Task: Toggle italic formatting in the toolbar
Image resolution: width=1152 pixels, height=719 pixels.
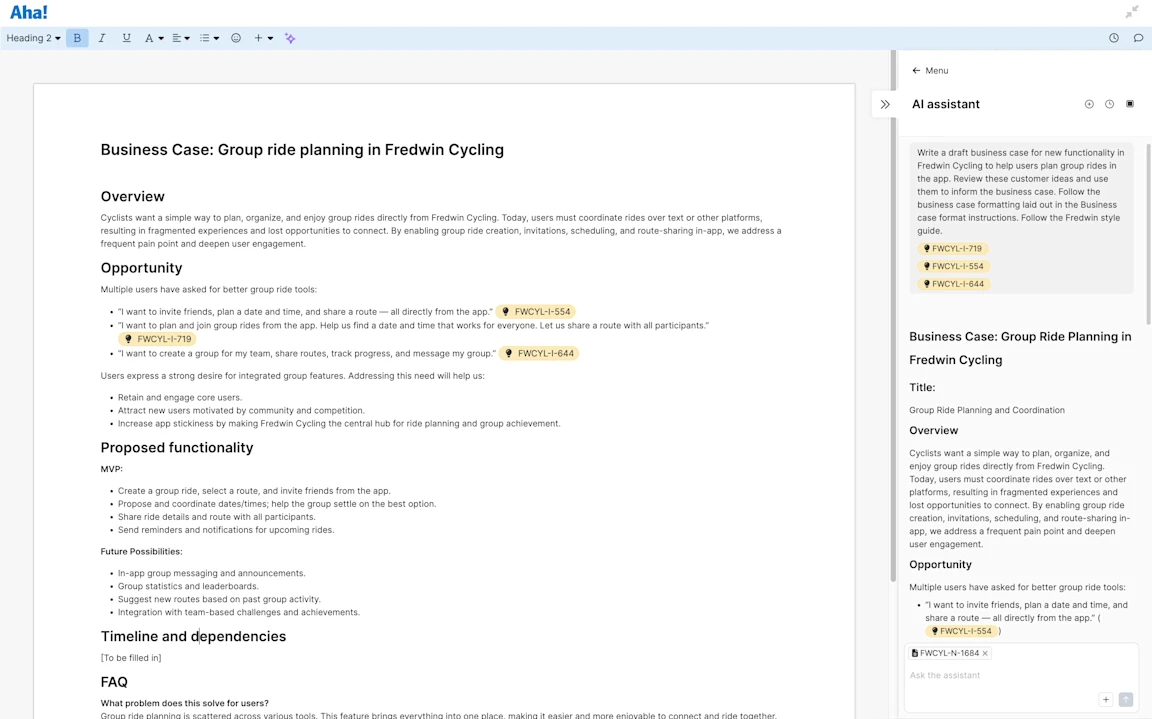Action: pos(101,38)
